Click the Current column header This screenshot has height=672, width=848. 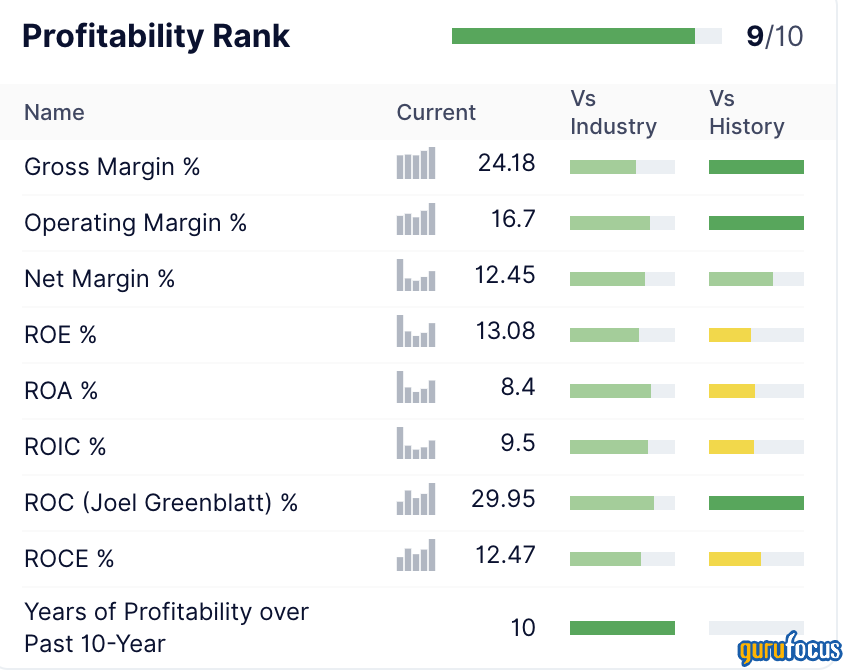[436, 112]
